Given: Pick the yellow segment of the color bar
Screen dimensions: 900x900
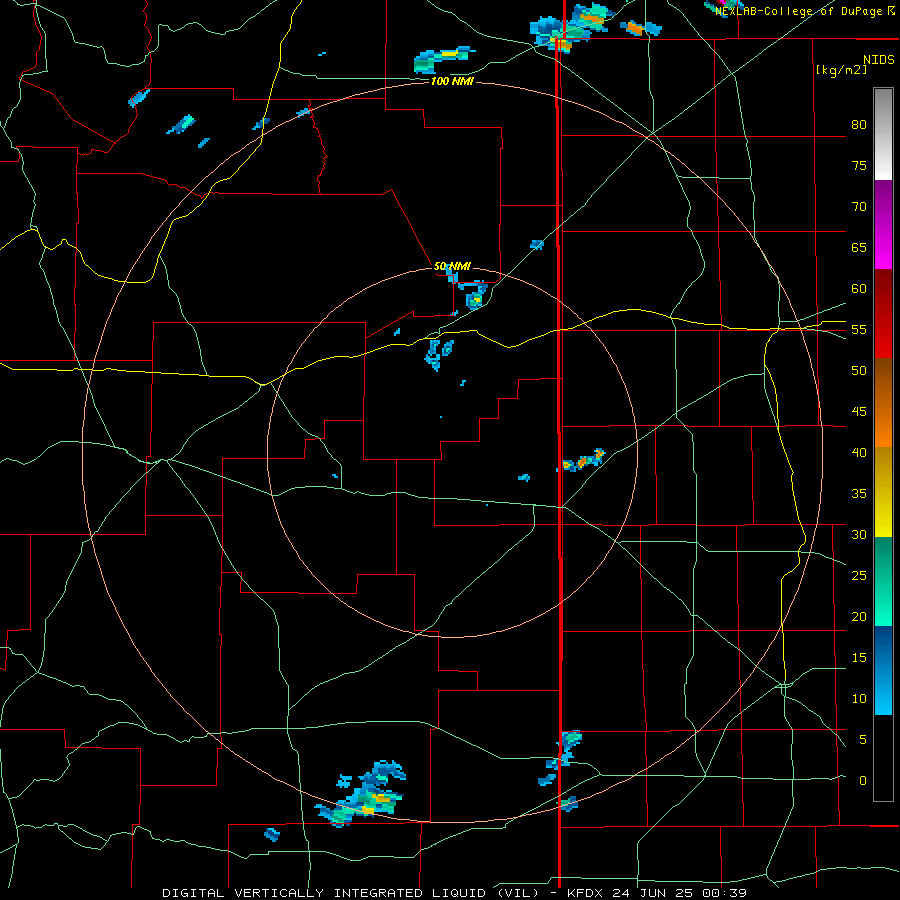Looking at the screenshot, I should [x=883, y=492].
